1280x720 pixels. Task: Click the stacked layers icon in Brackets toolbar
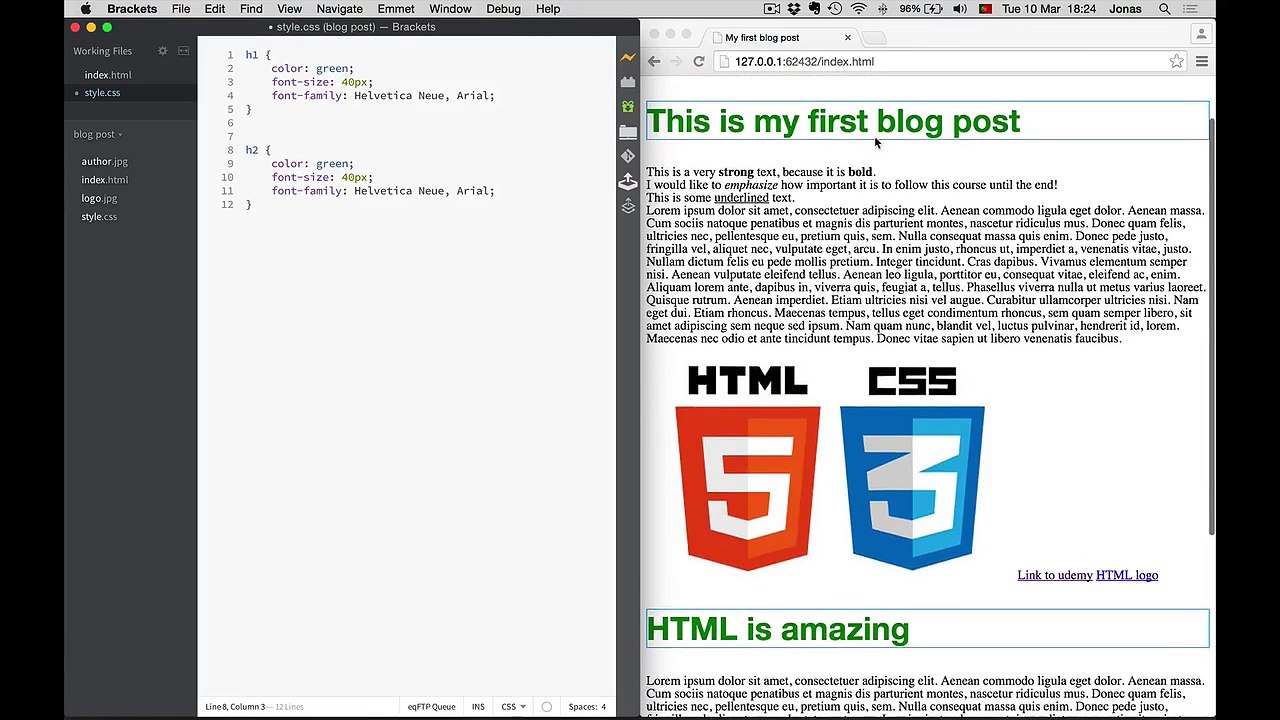(628, 206)
